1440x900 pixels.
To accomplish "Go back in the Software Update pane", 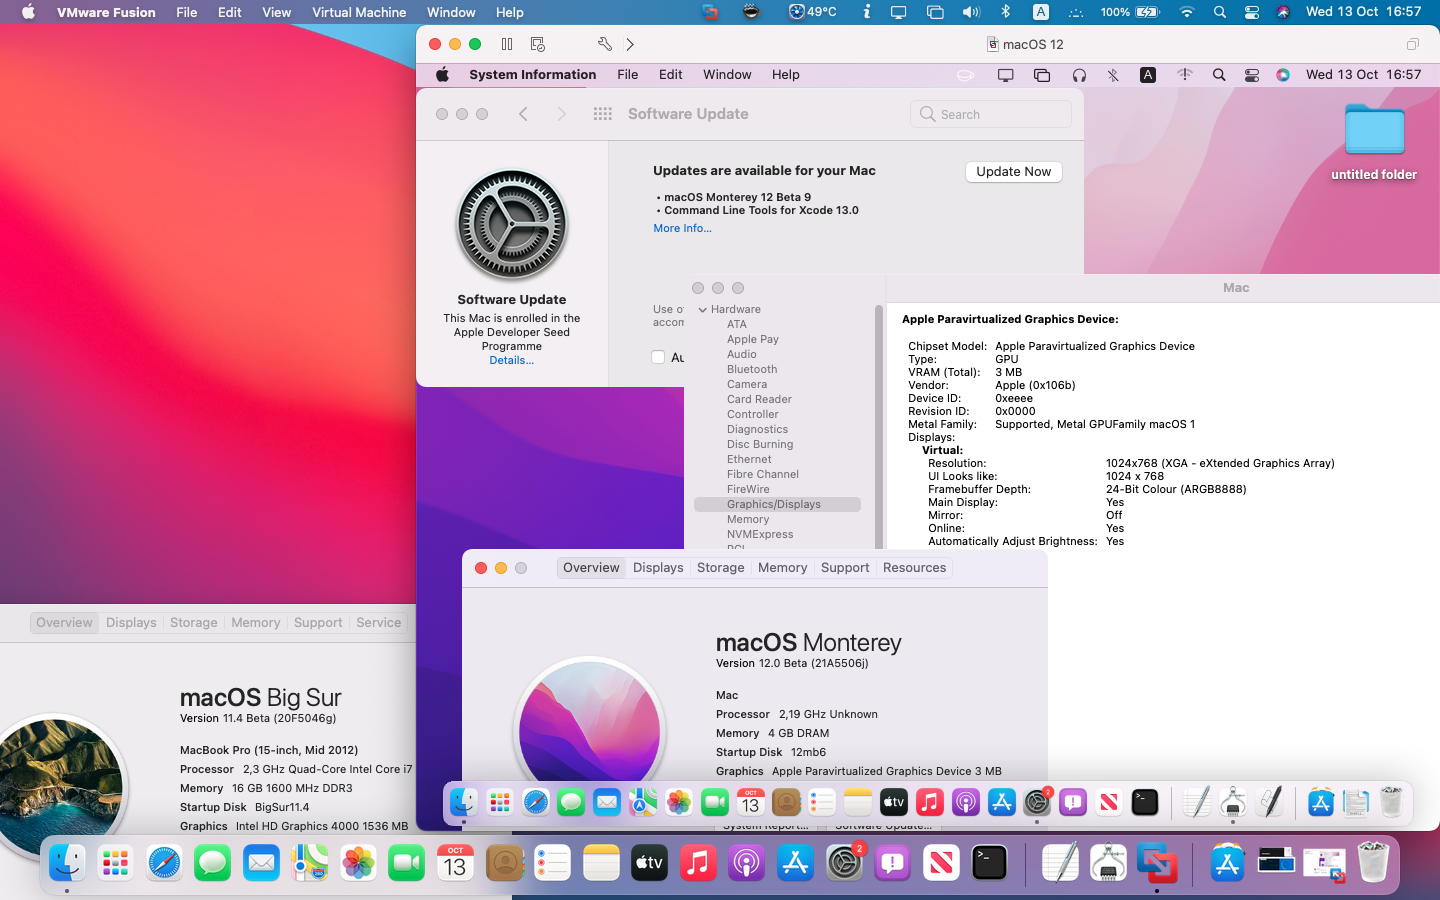I will 523,114.
